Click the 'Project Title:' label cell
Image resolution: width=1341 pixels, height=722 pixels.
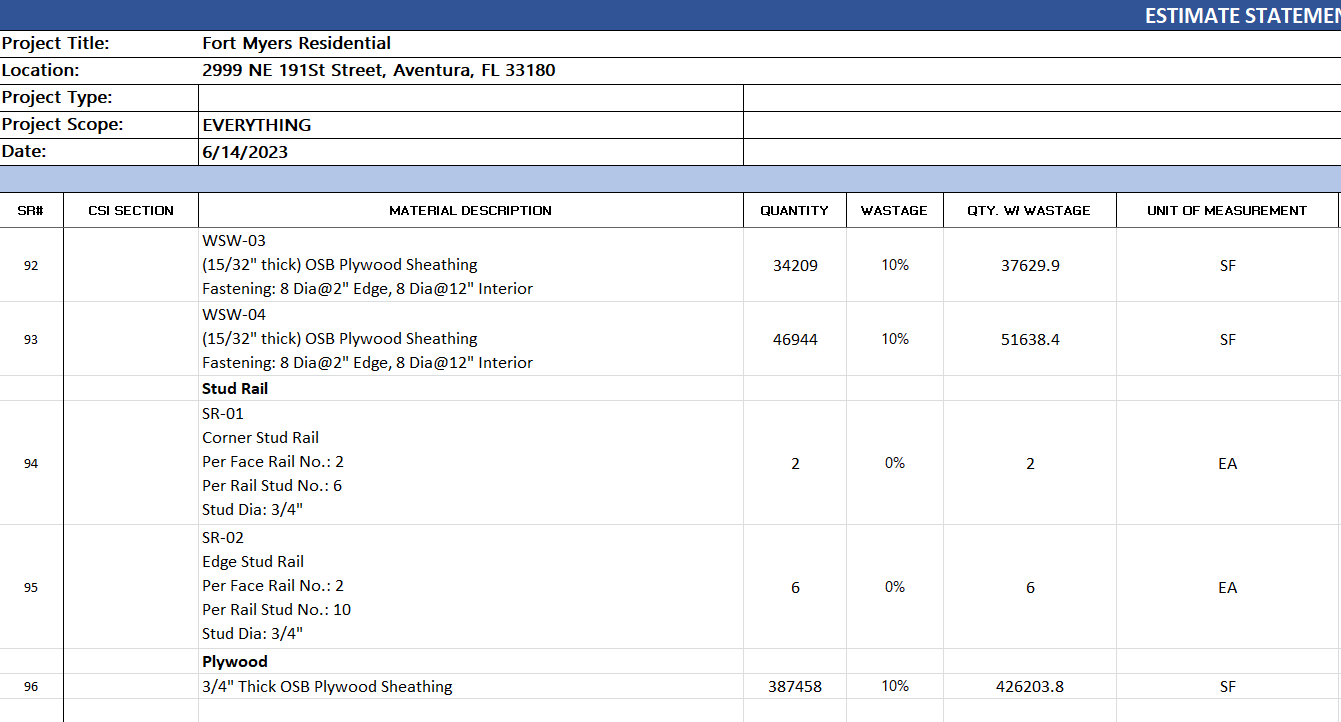(x=99, y=44)
